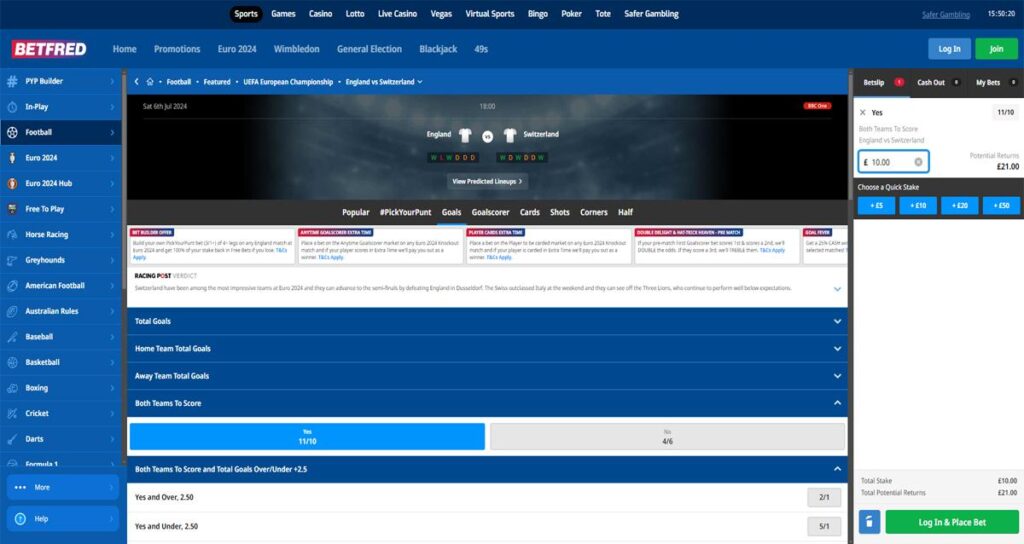Open UEFA European Championship breadcrumb

point(288,82)
